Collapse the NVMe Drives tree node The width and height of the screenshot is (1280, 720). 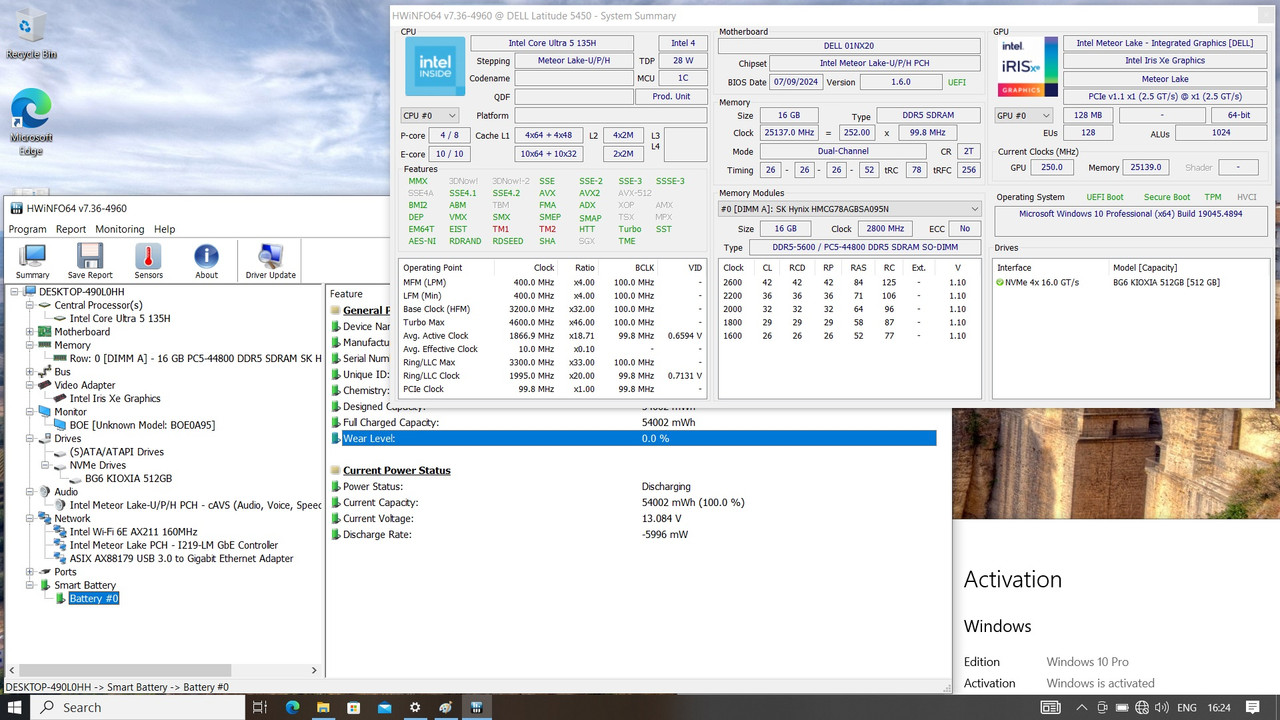[x=46, y=465]
